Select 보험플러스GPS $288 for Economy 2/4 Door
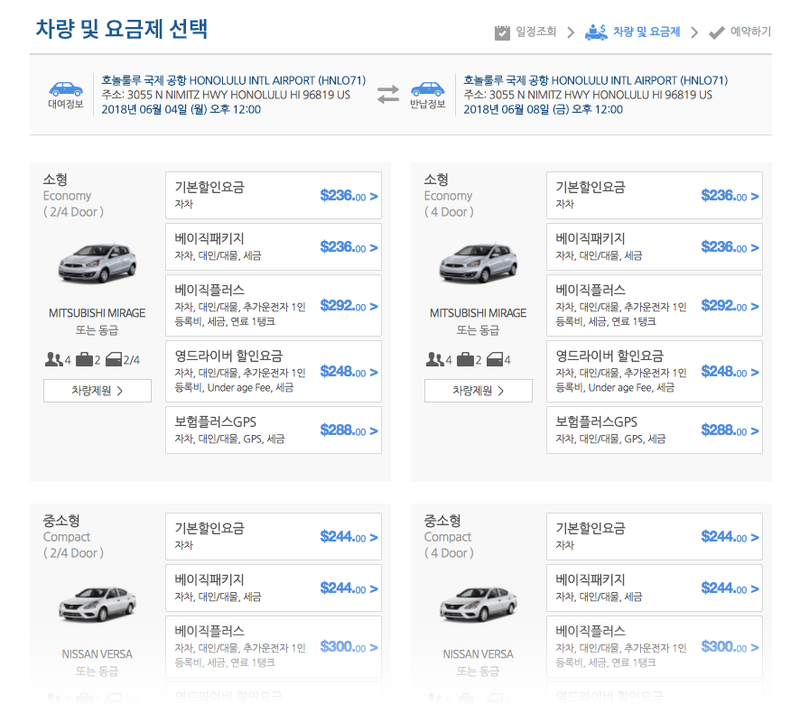Screen dimensions: 800x722 273,430
